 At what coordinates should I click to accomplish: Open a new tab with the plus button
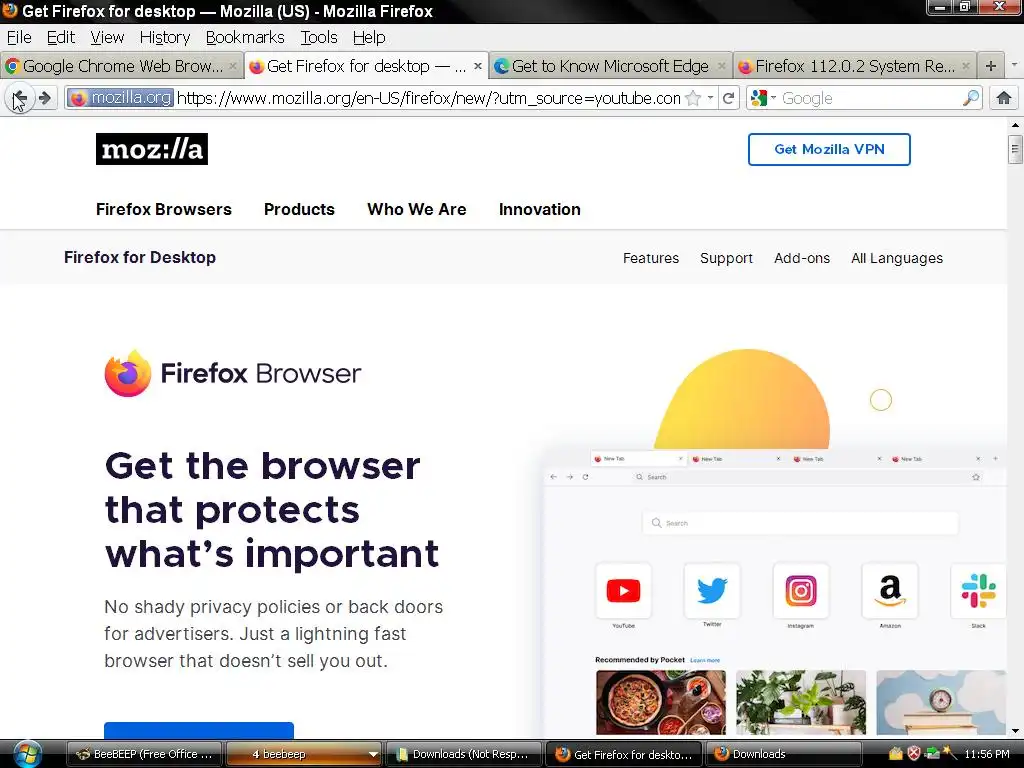pyautogui.click(x=991, y=66)
